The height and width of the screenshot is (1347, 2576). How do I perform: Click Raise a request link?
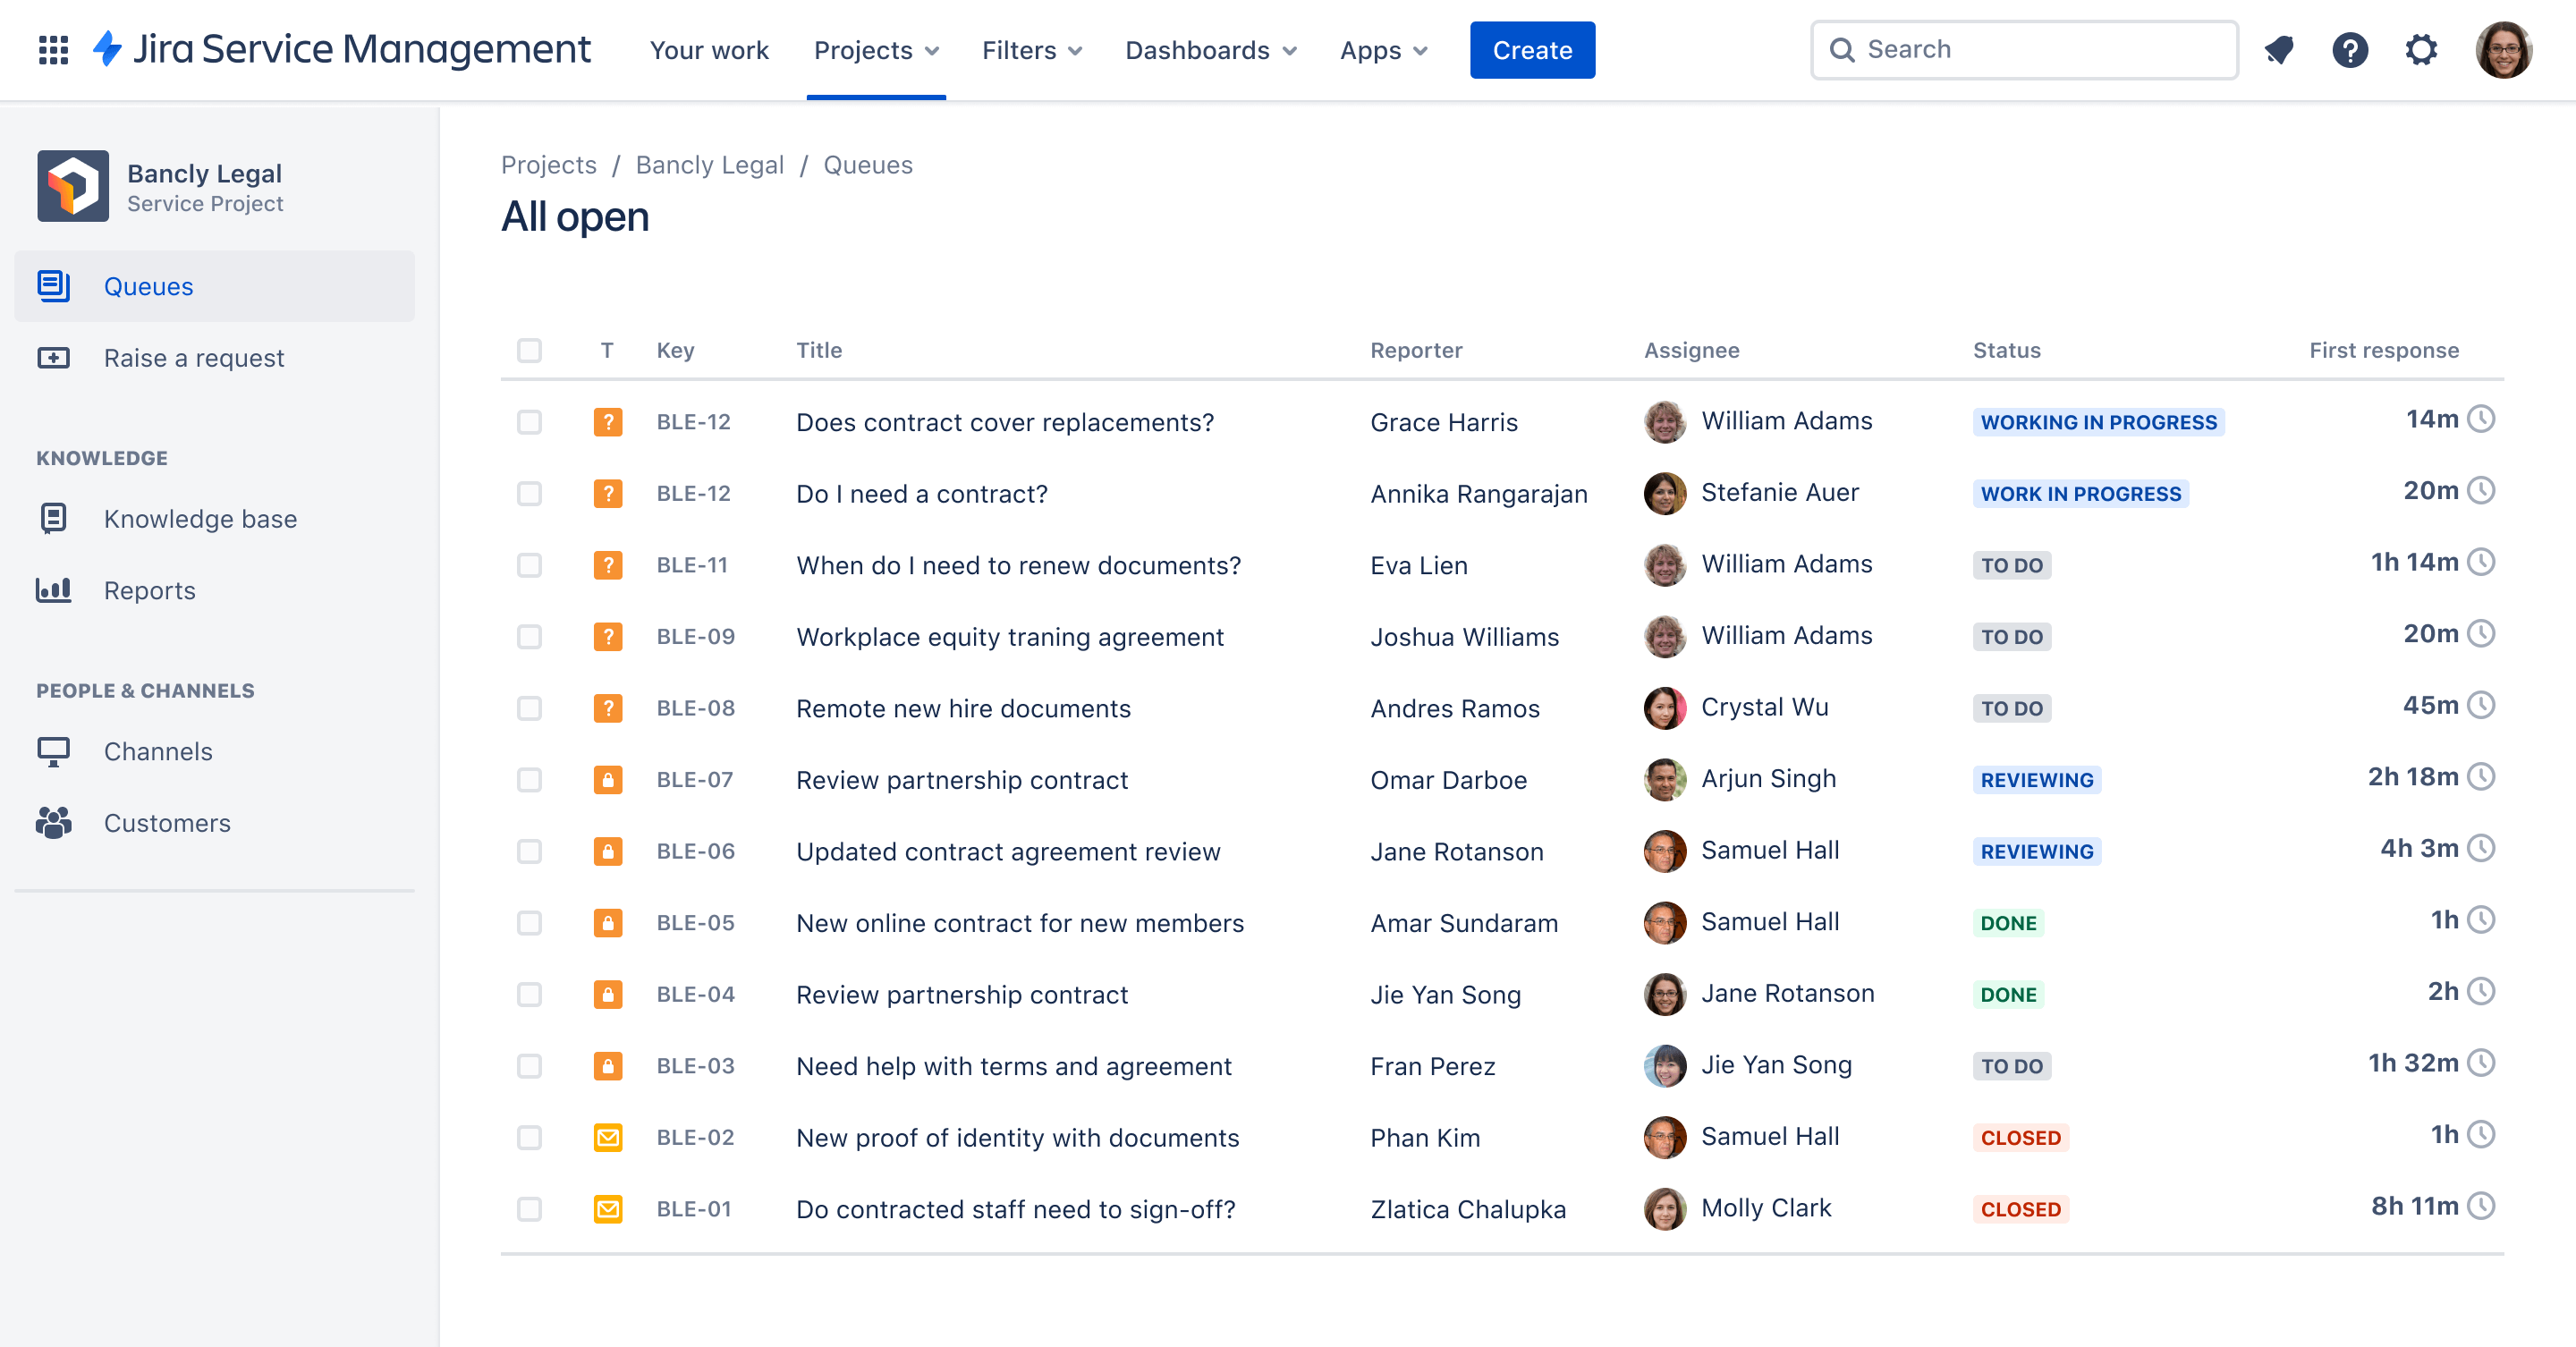[194, 358]
